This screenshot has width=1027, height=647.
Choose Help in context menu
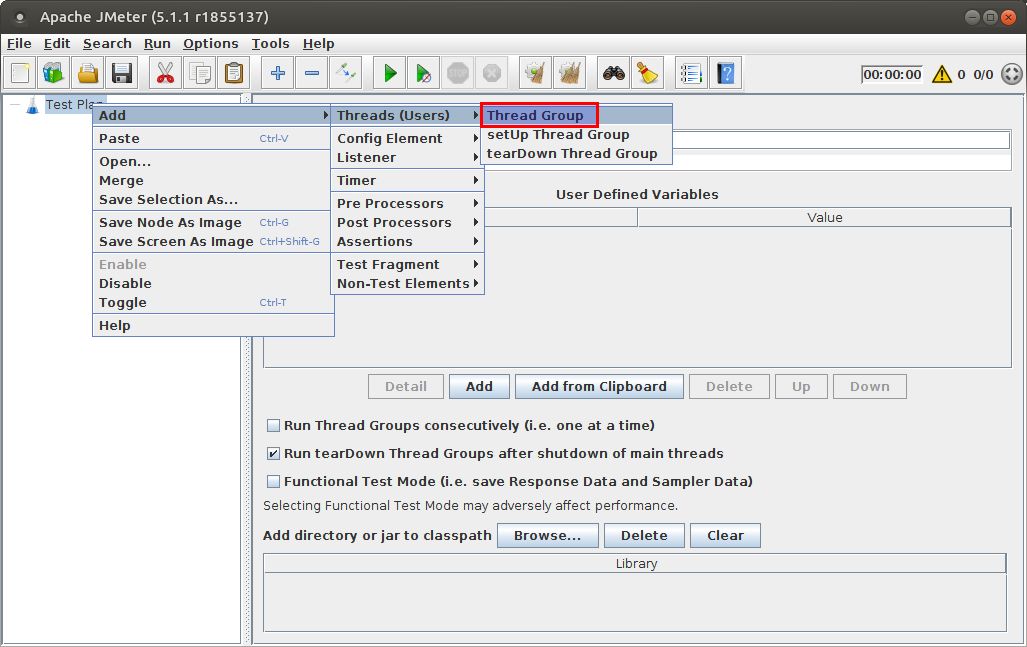pos(213,325)
